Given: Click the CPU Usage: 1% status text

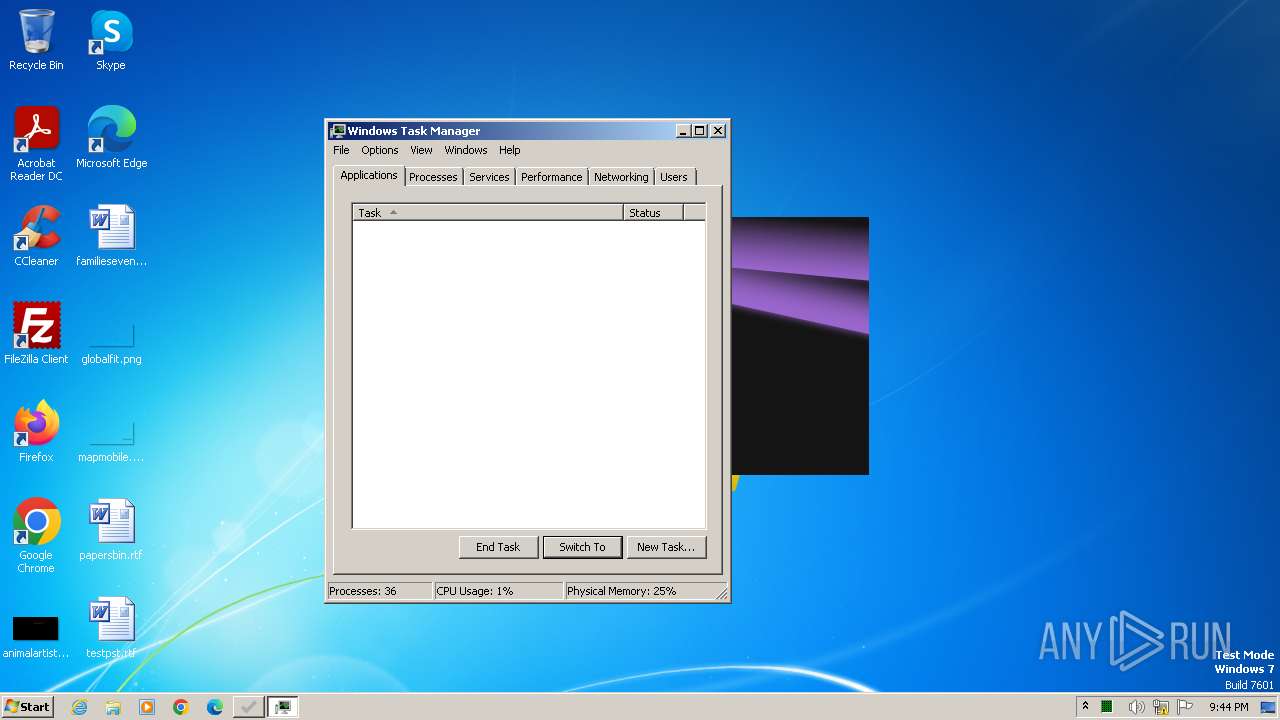Looking at the screenshot, I should (475, 591).
